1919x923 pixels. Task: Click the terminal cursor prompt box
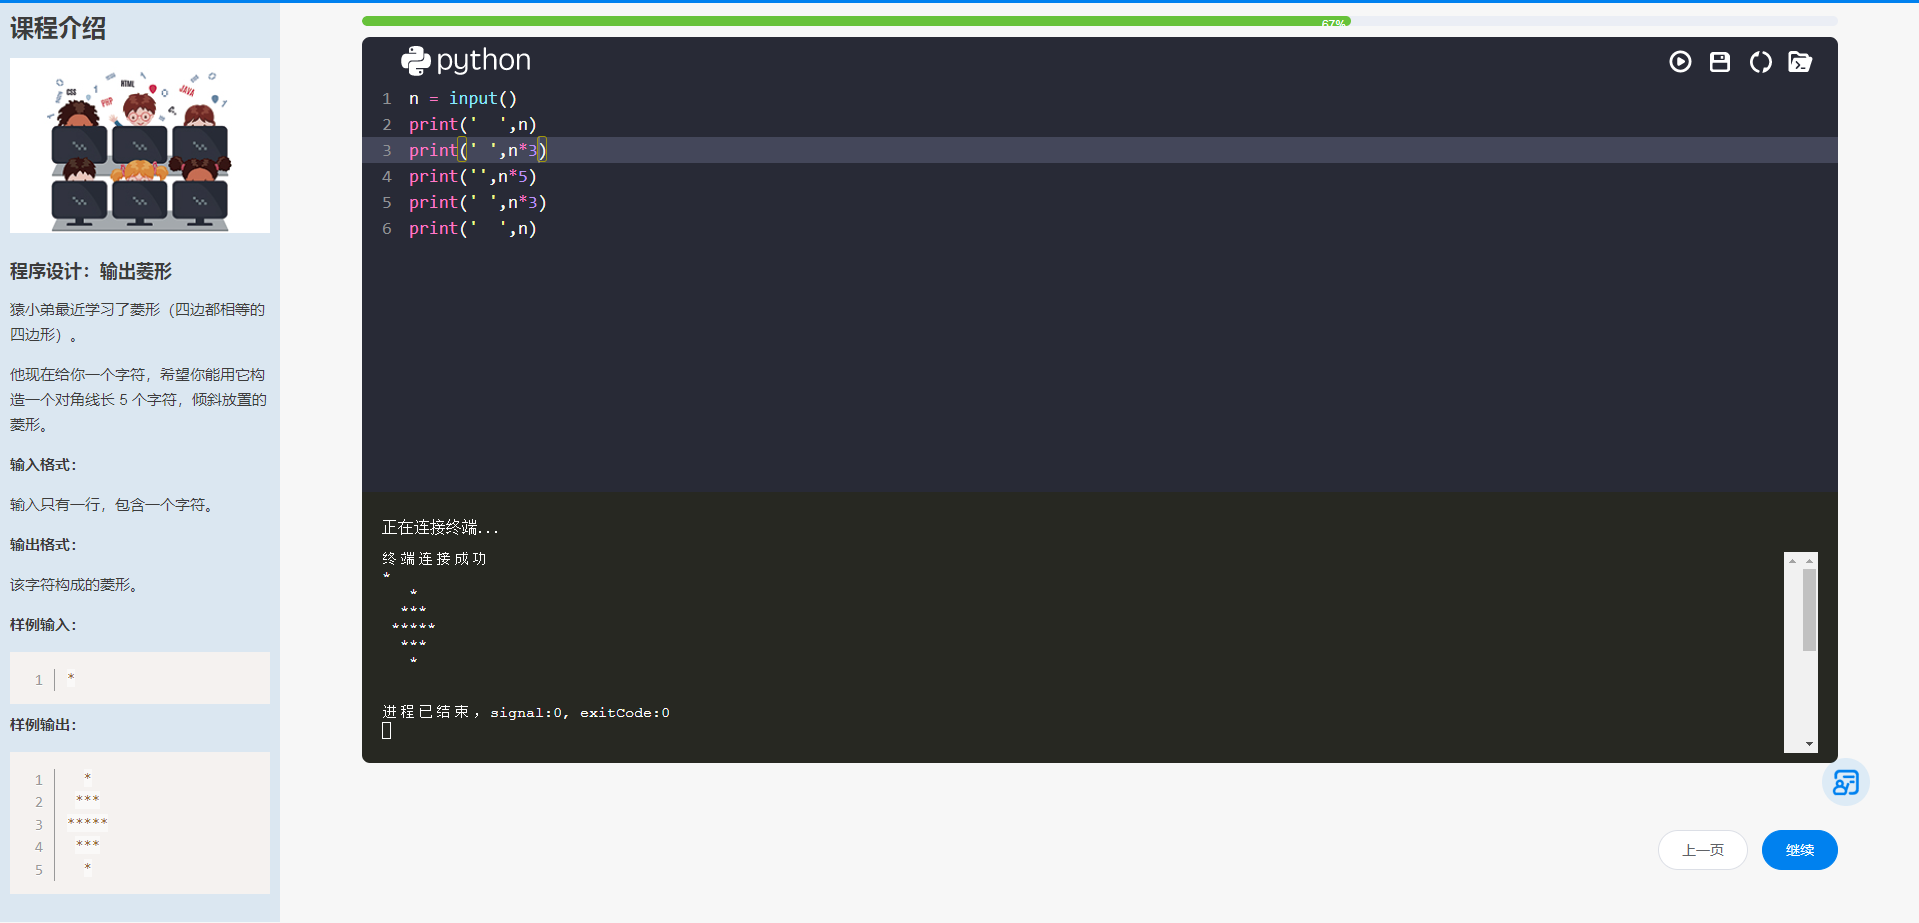click(387, 731)
